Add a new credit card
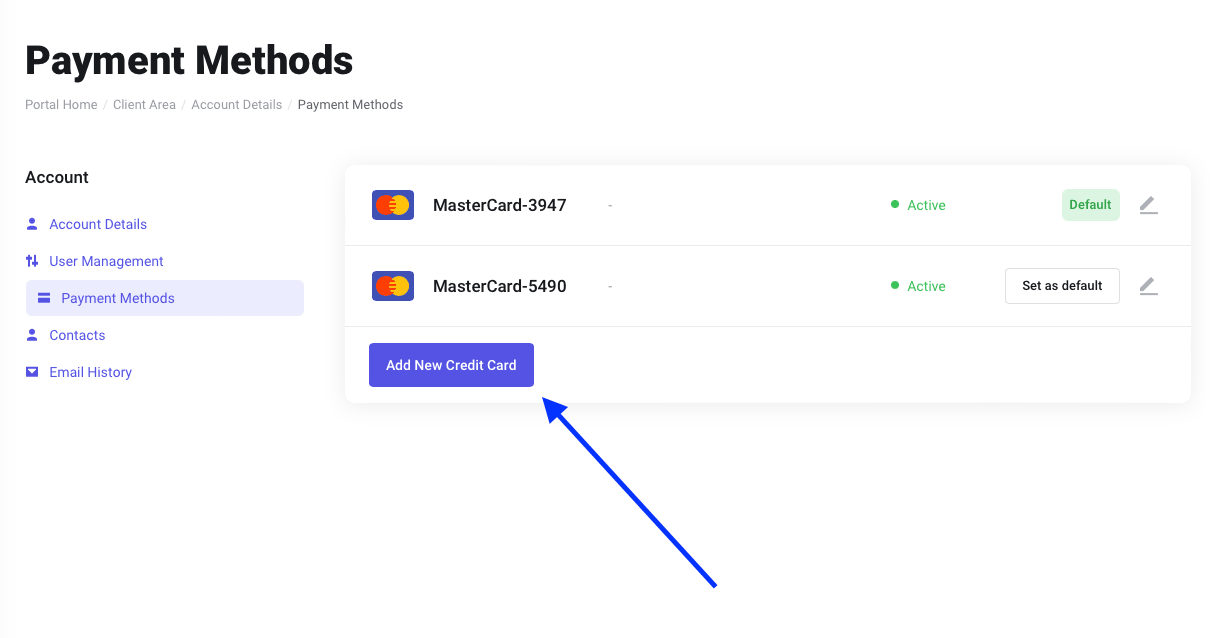 [451, 365]
